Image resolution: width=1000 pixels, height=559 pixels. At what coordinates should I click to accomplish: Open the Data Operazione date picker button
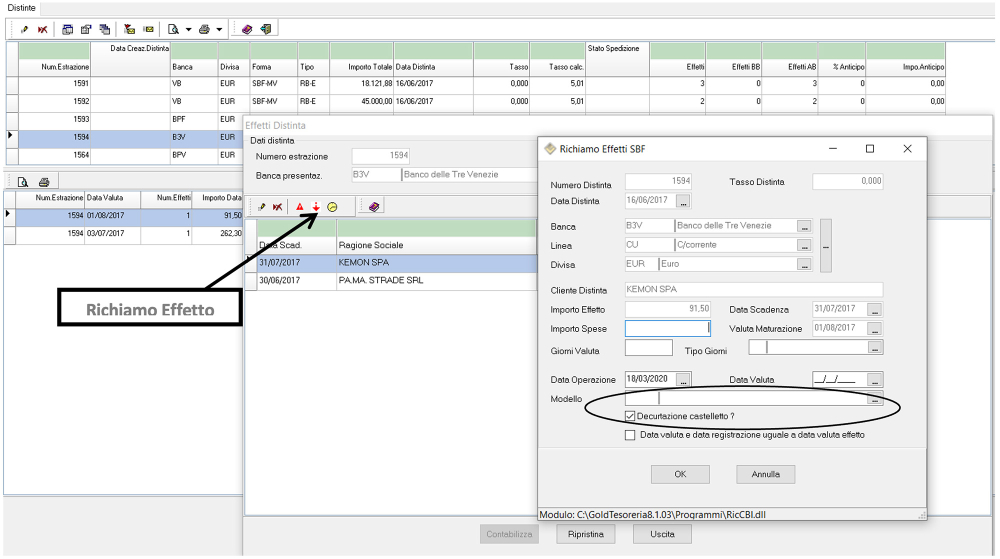click(684, 380)
